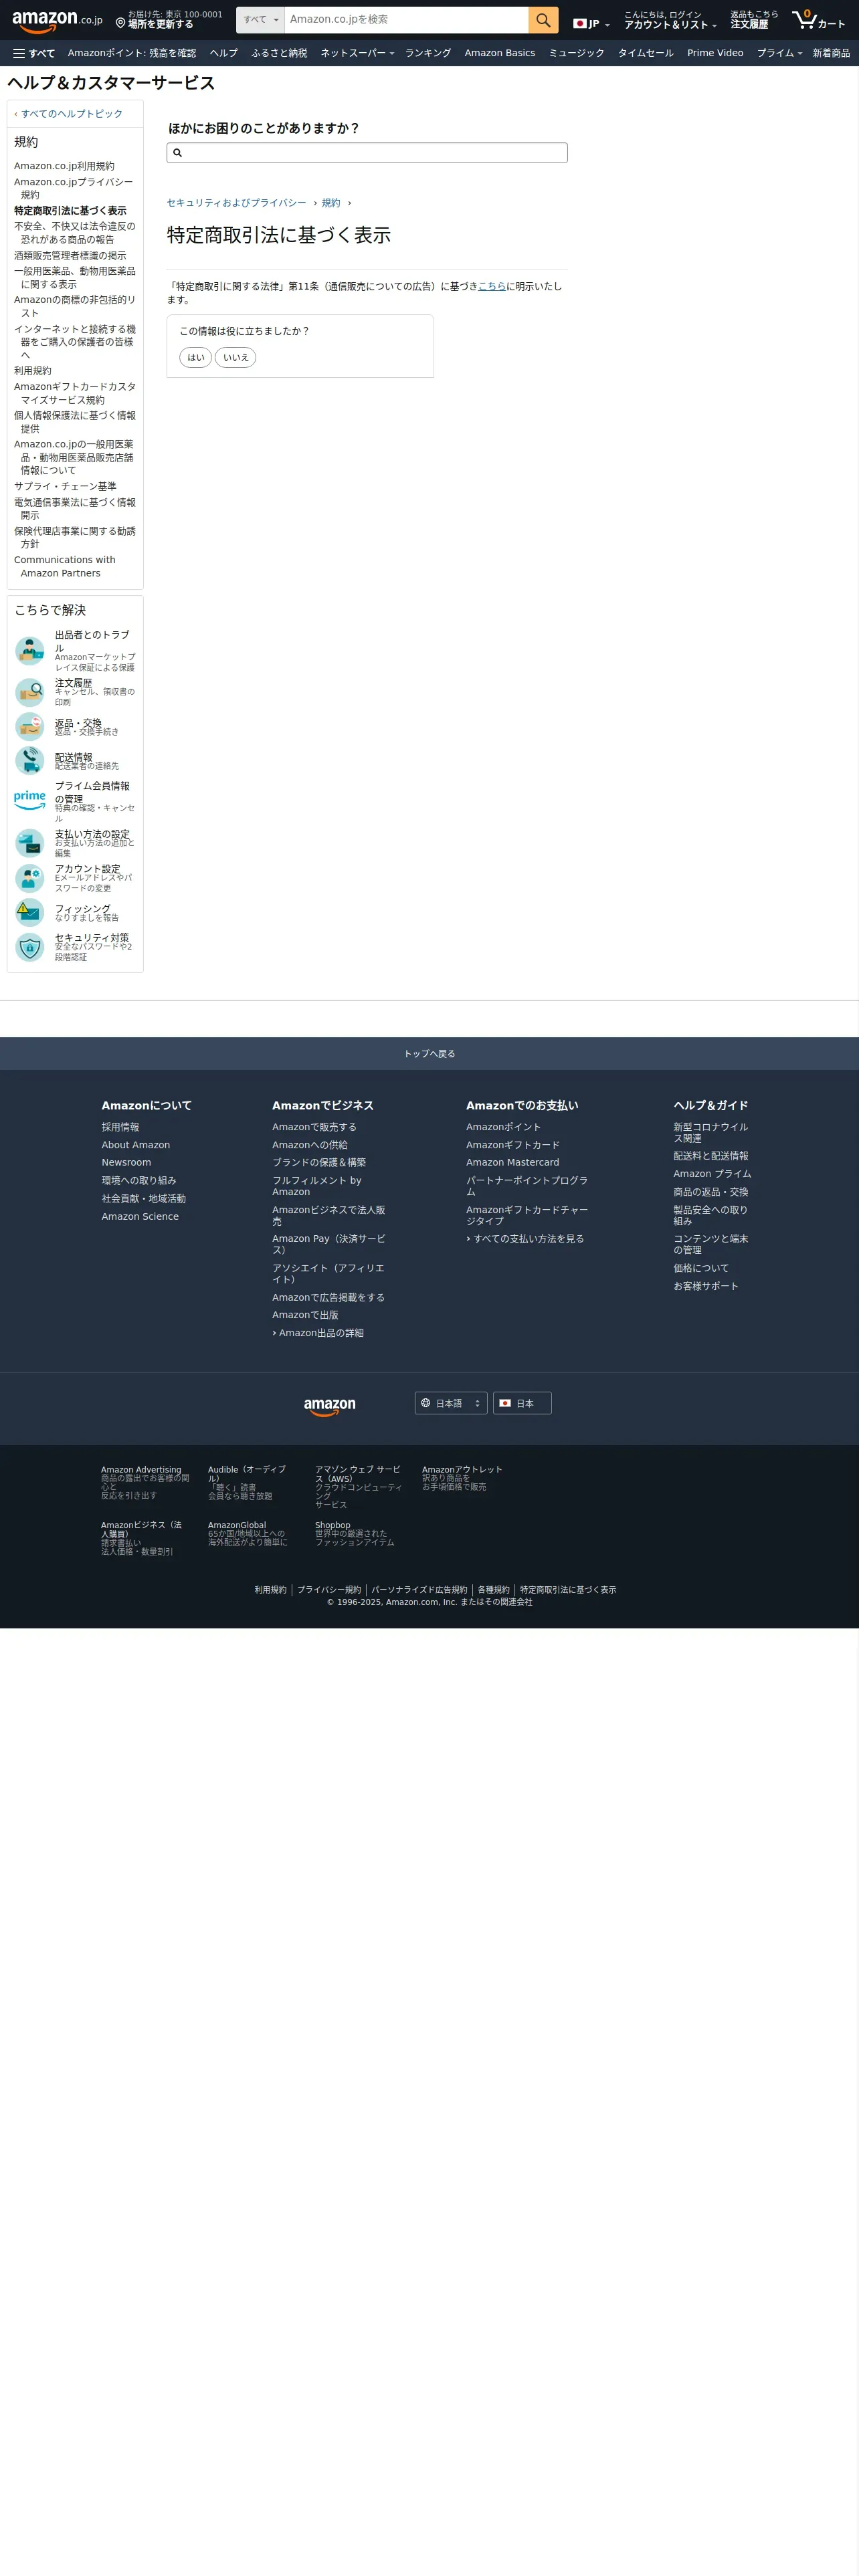Open 注文履歴 in header

coord(754,20)
